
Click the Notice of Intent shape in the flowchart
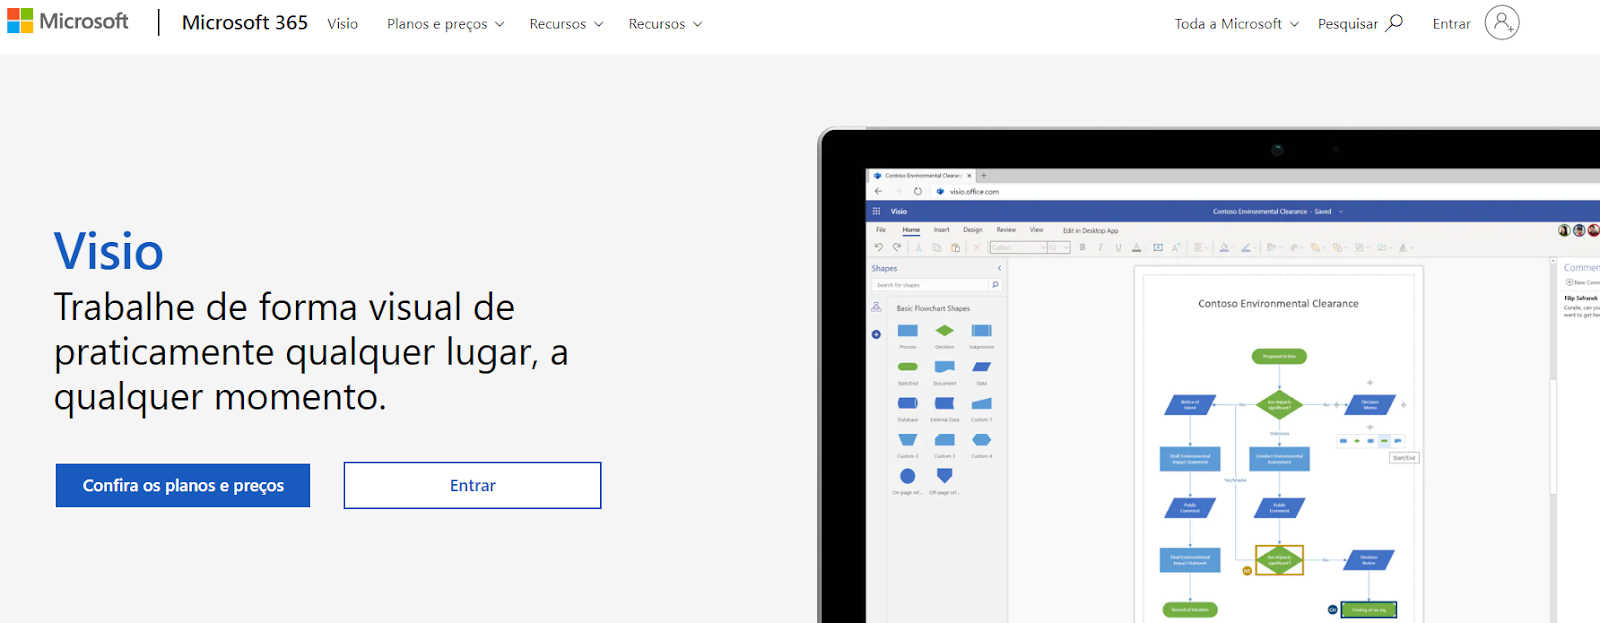pyautogui.click(x=1190, y=405)
